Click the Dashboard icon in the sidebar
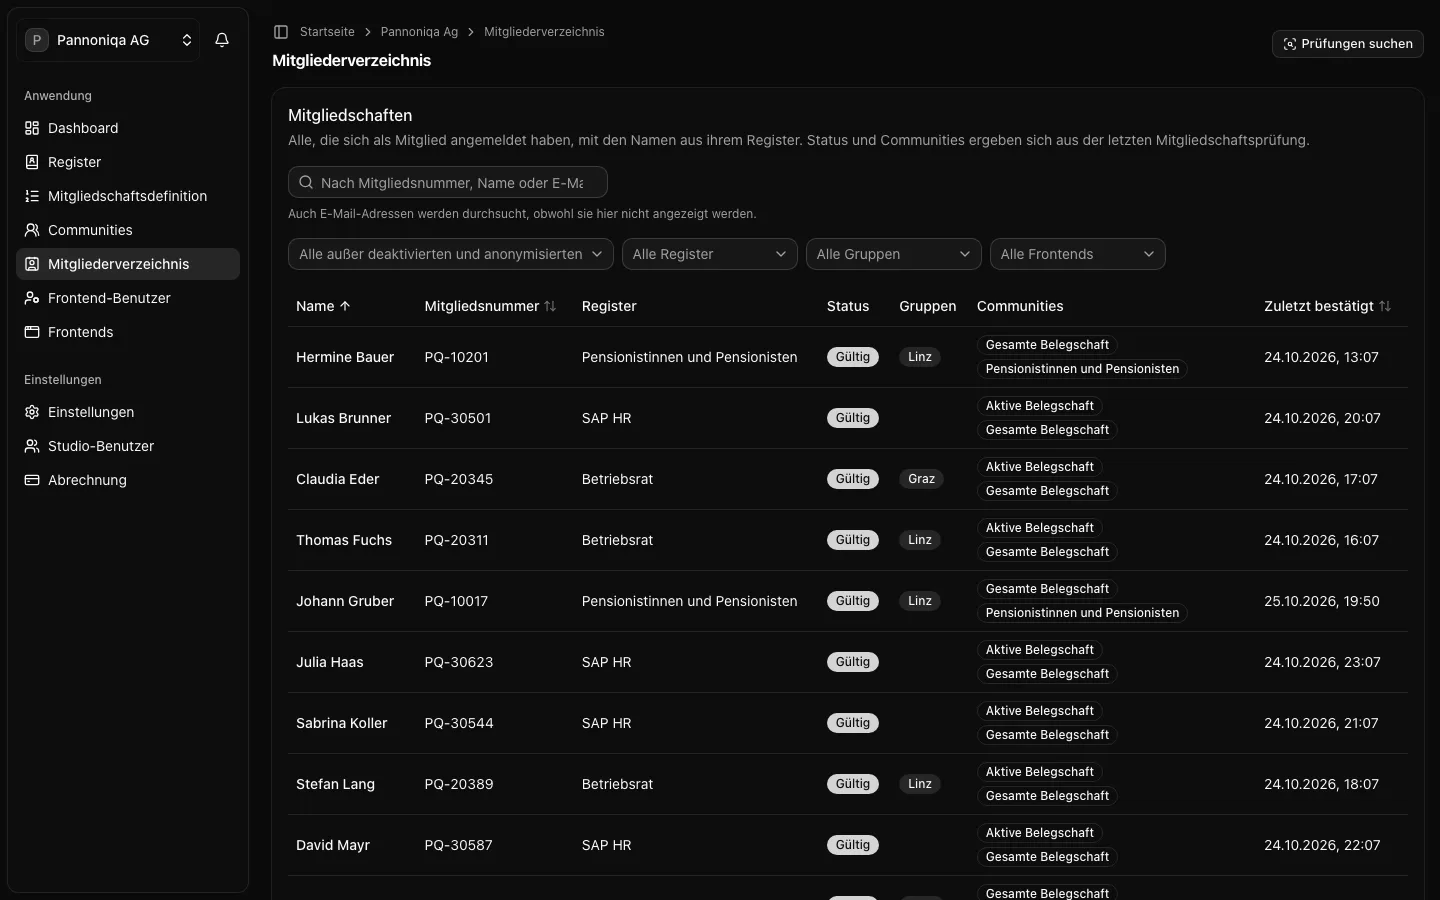The height and width of the screenshot is (900, 1440). (32, 128)
